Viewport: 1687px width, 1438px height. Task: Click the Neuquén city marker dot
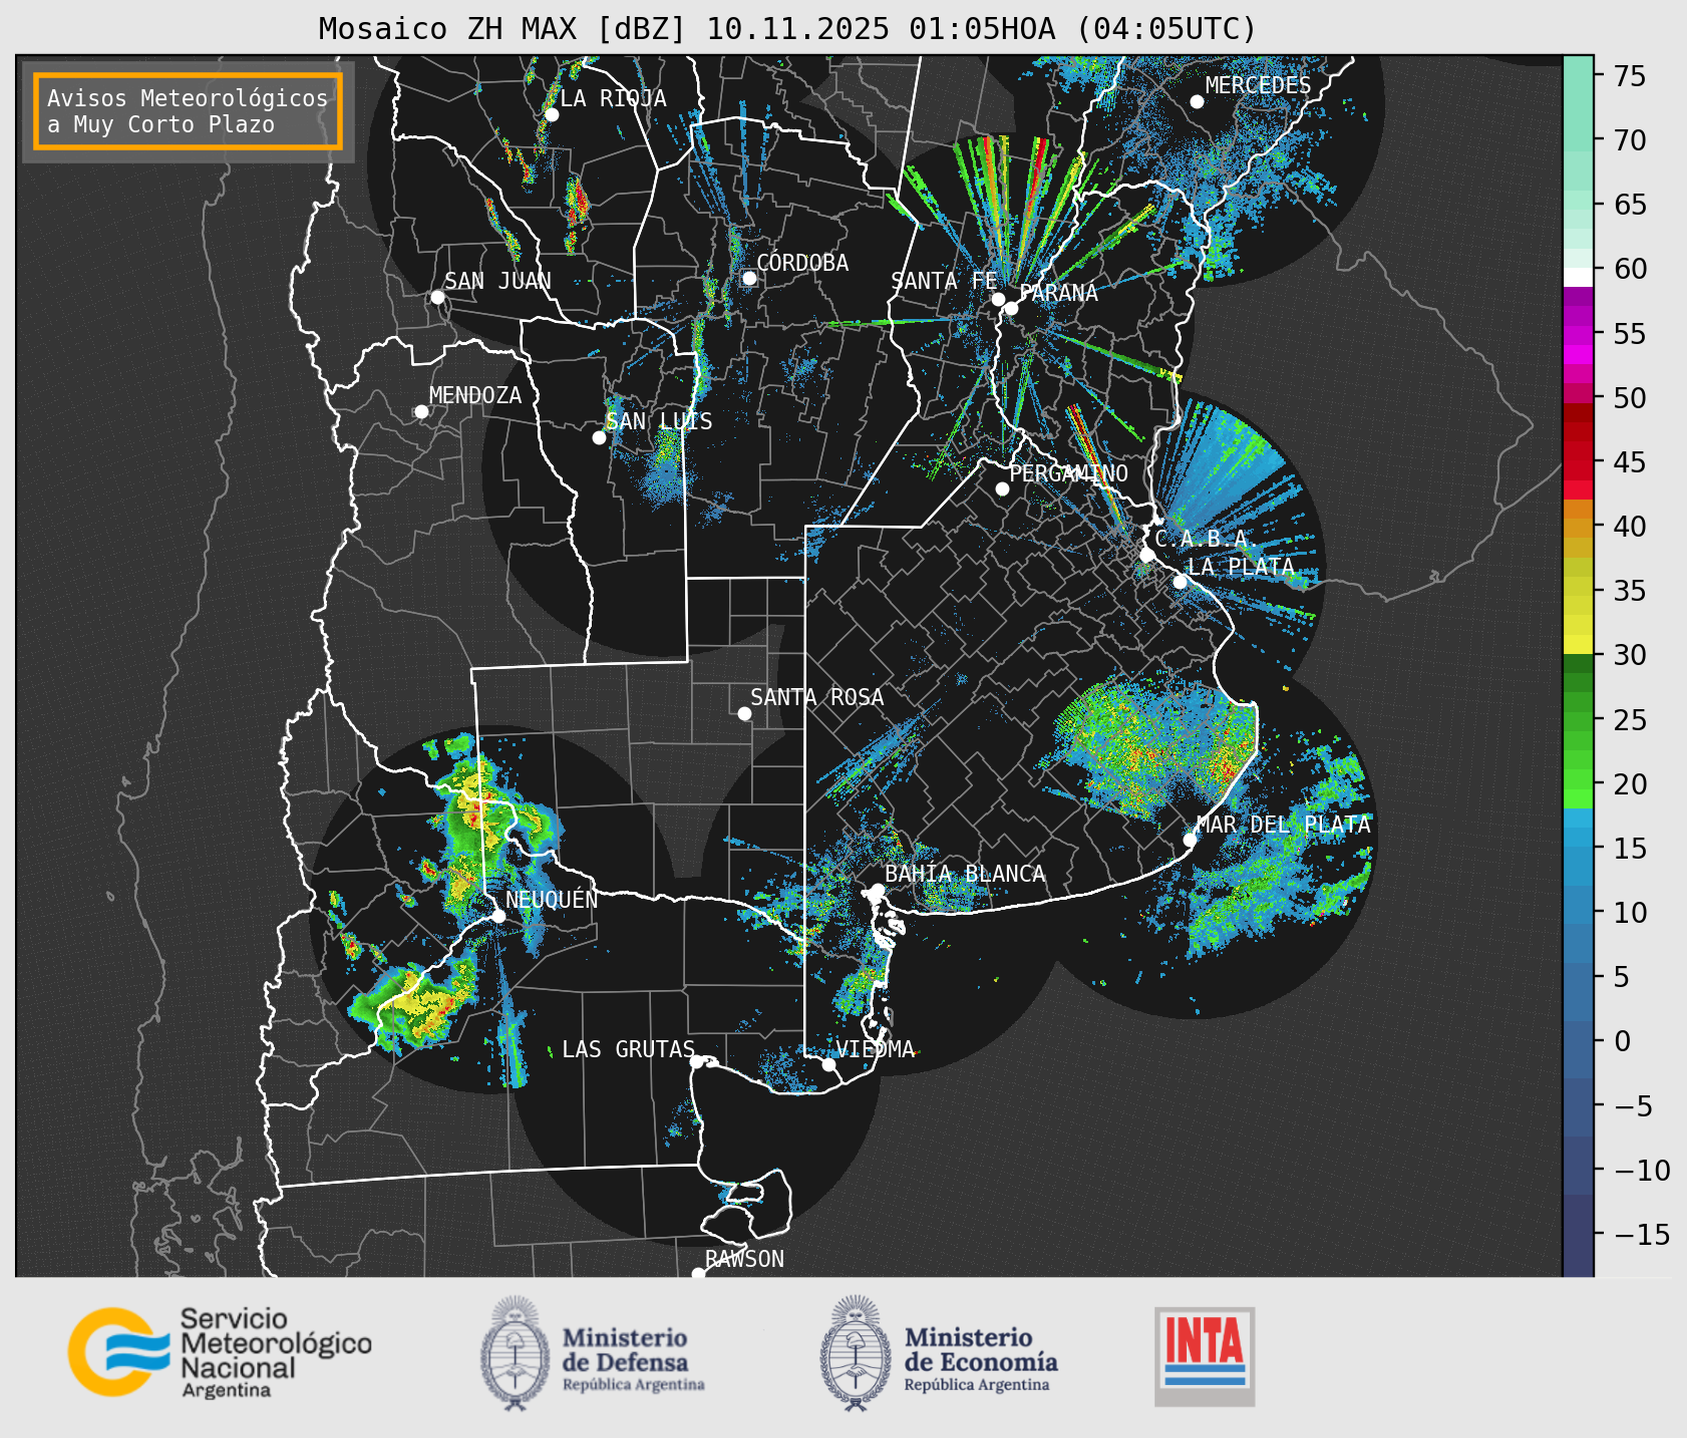click(x=498, y=916)
